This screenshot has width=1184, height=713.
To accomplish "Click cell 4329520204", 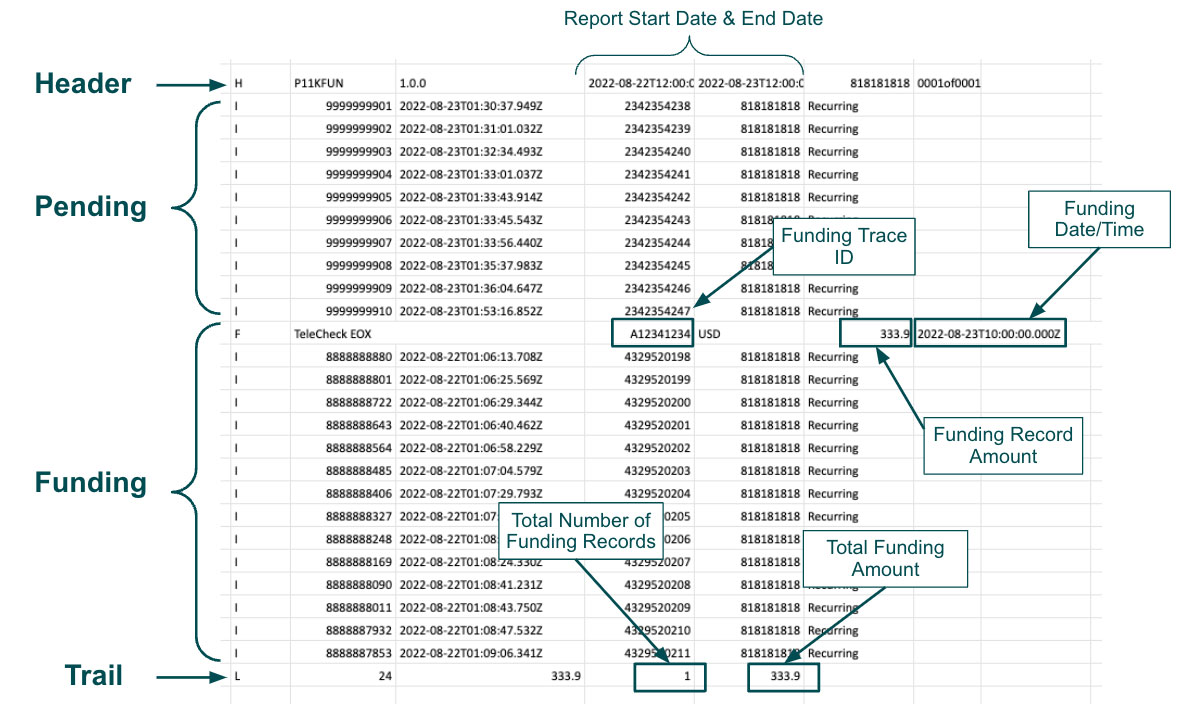I will pyautogui.click(x=657, y=493).
